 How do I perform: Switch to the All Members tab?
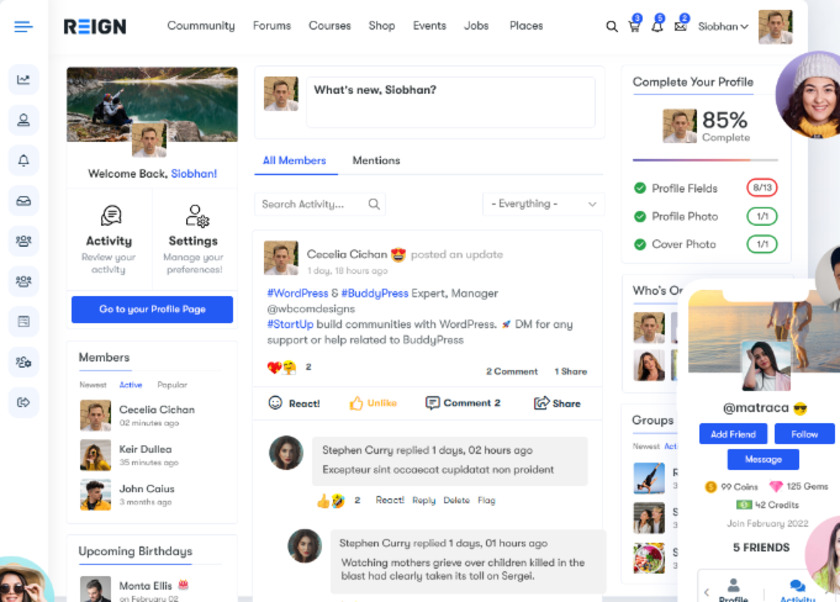tap(294, 161)
